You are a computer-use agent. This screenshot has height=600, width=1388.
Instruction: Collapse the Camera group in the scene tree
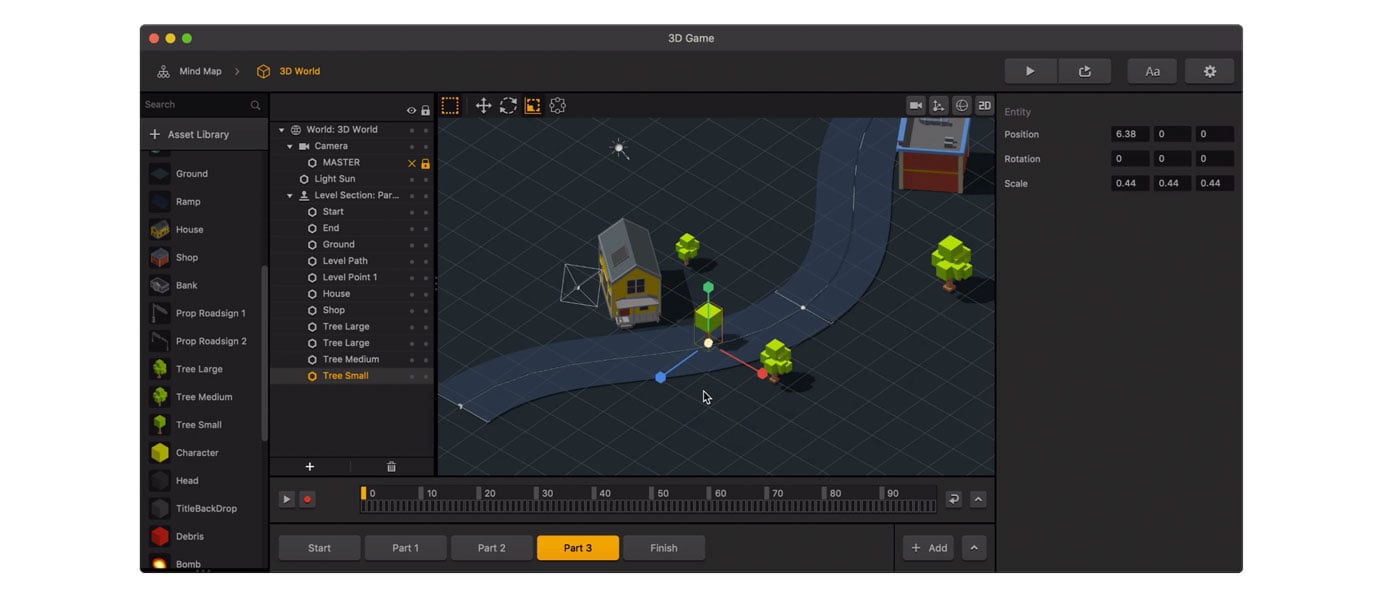click(x=289, y=145)
